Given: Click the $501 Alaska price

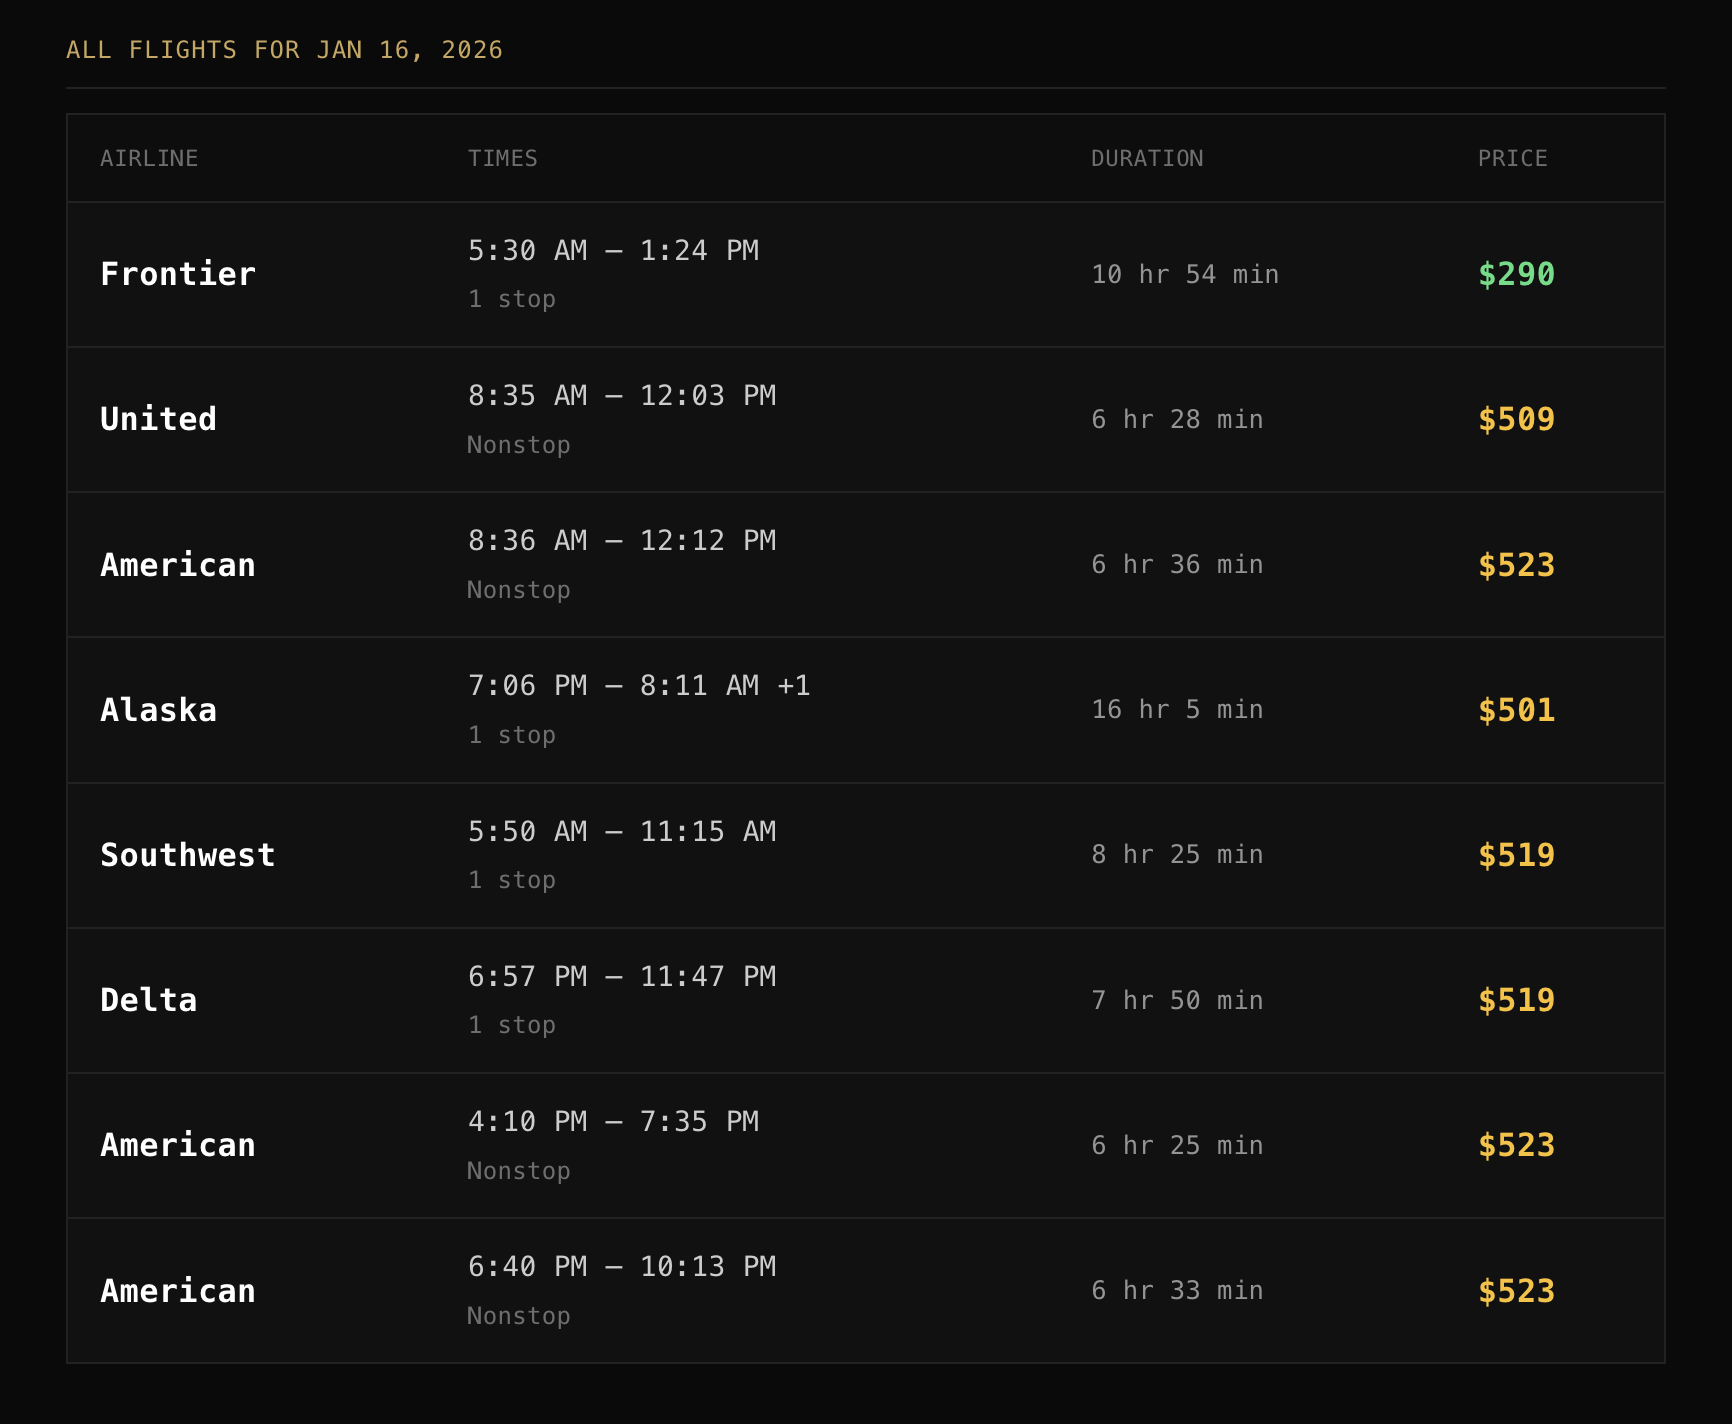Looking at the screenshot, I should (1516, 710).
